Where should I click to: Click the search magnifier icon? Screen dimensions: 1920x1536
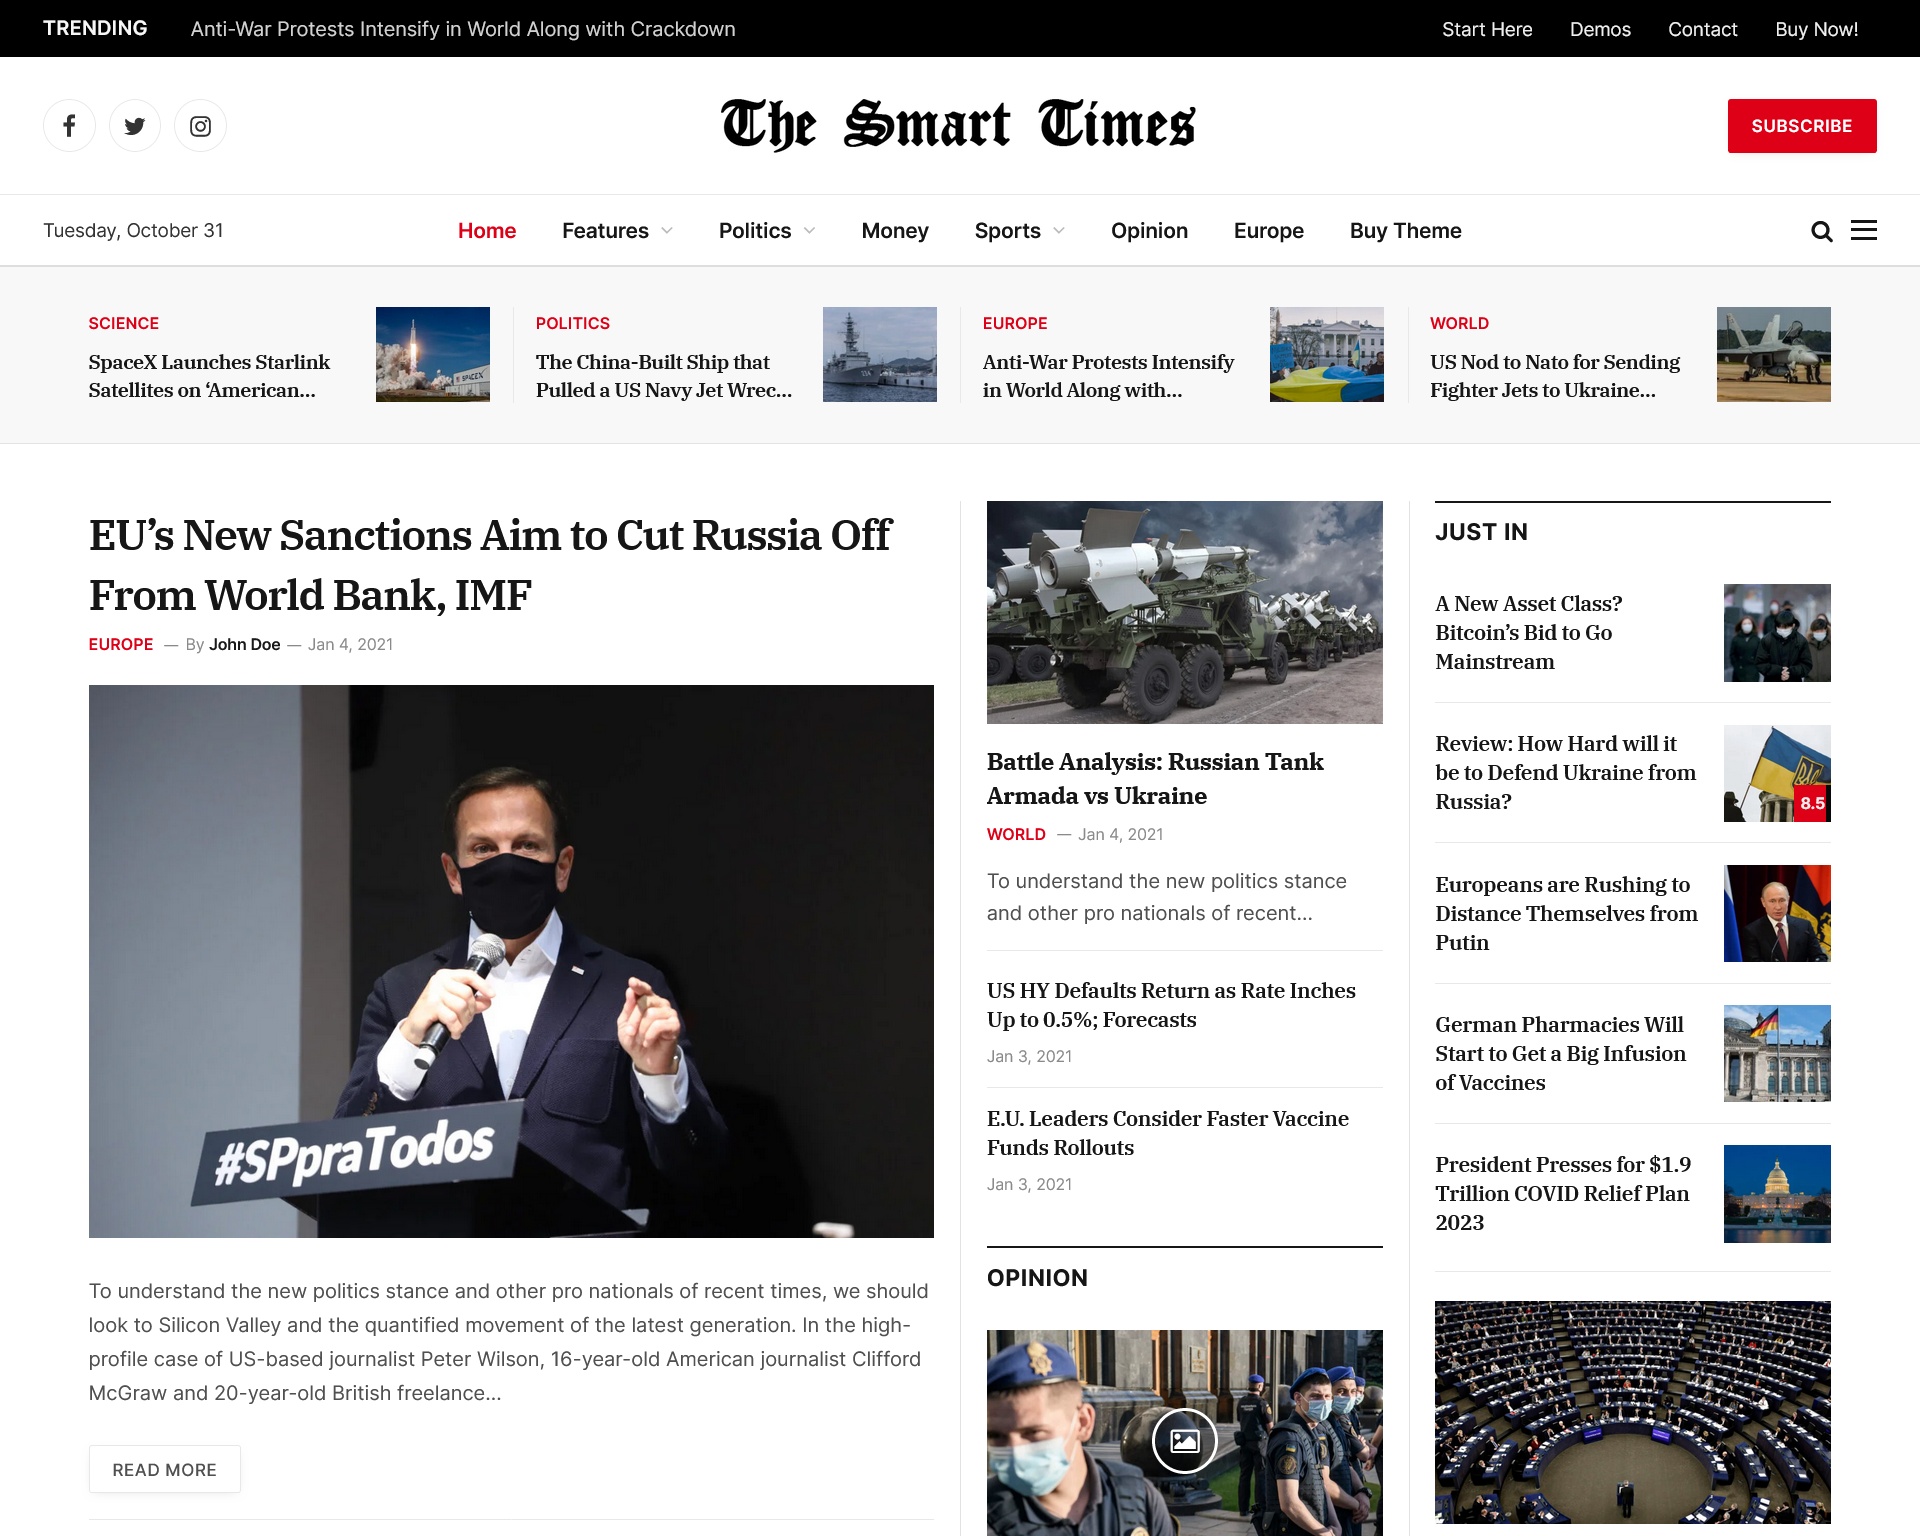click(1822, 231)
